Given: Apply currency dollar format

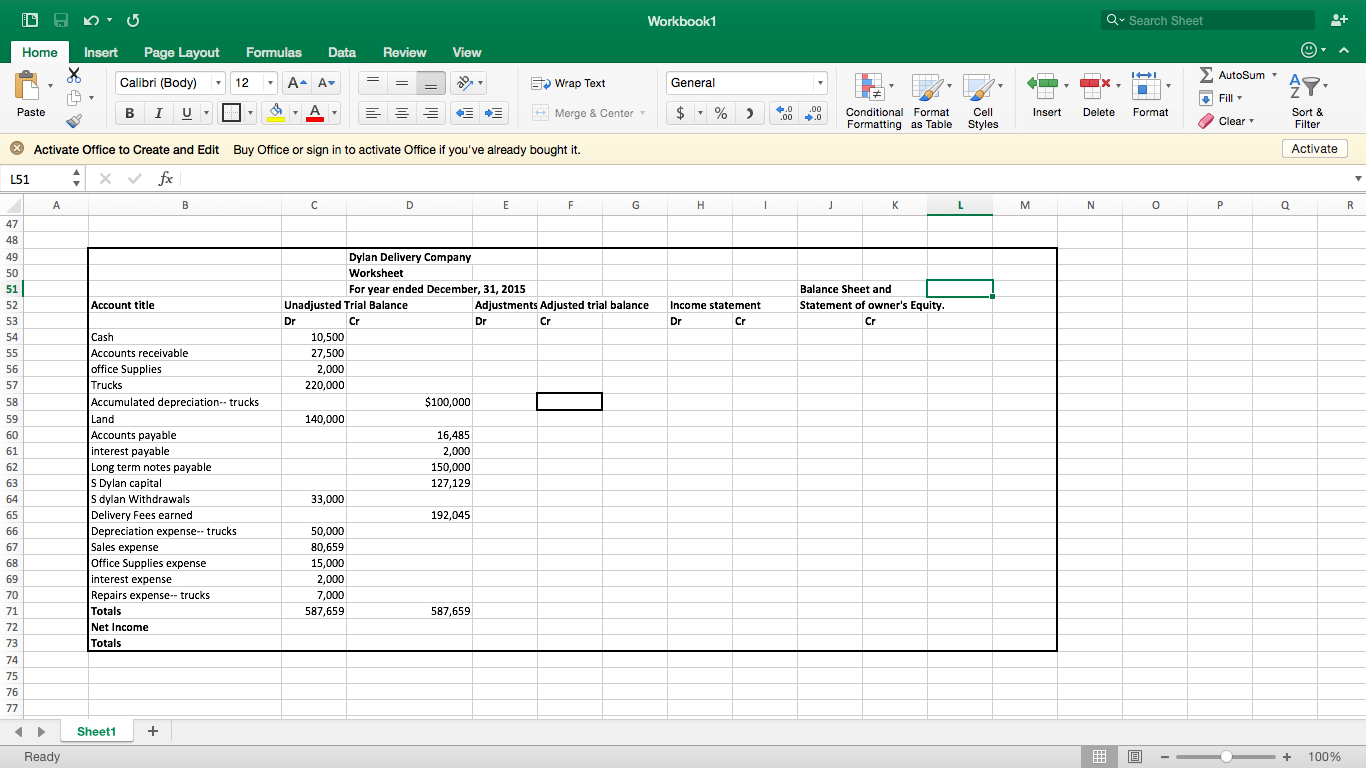Looking at the screenshot, I should [x=681, y=113].
